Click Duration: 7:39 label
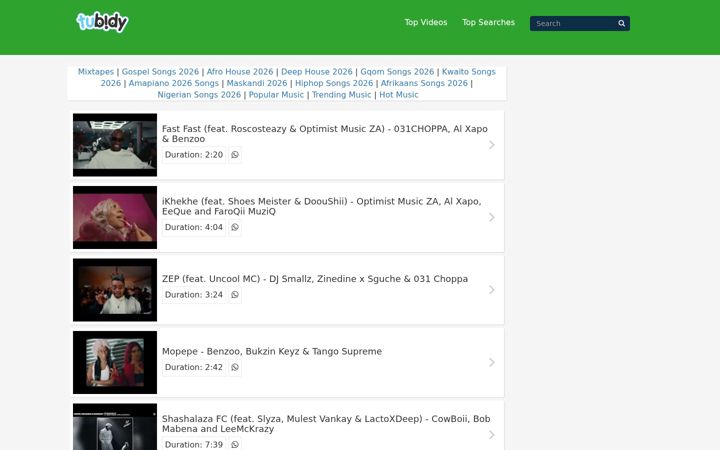 click(x=194, y=444)
